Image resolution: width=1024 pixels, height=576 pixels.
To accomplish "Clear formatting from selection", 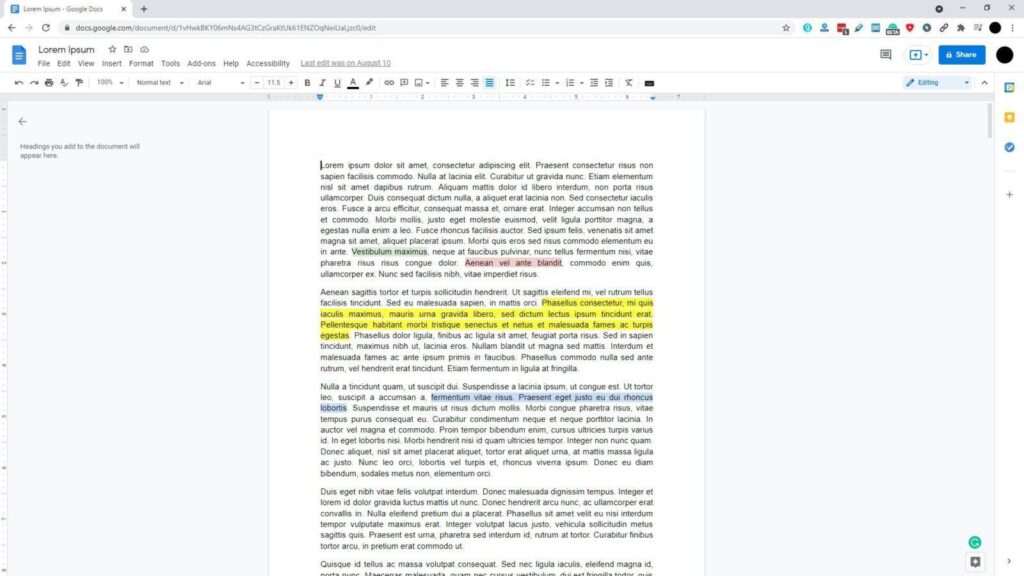I will pyautogui.click(x=628, y=83).
